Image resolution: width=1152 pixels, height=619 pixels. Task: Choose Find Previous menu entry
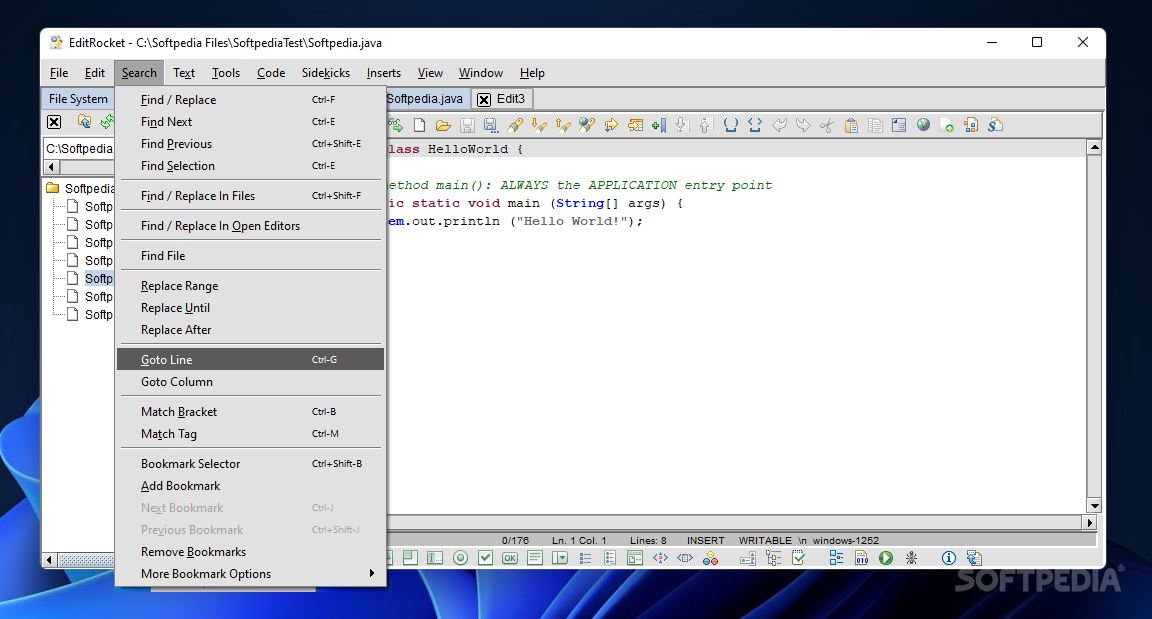click(x=250, y=144)
